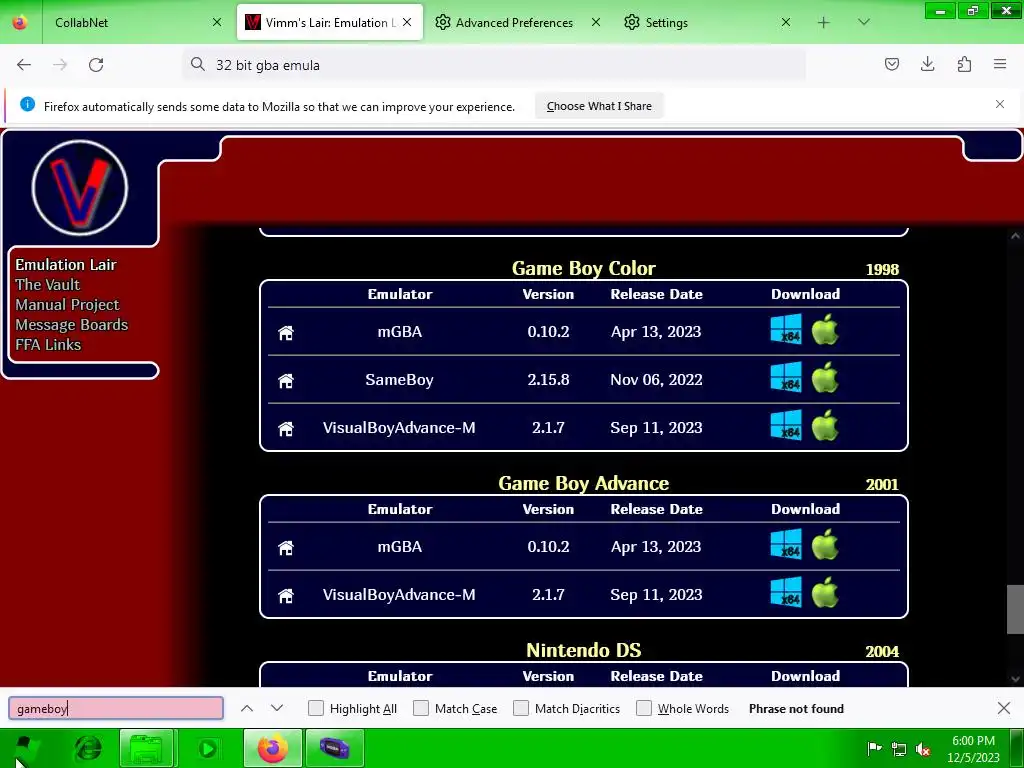Open SameBoy homepage icon
The height and width of the screenshot is (768, 1024).
tap(286, 380)
